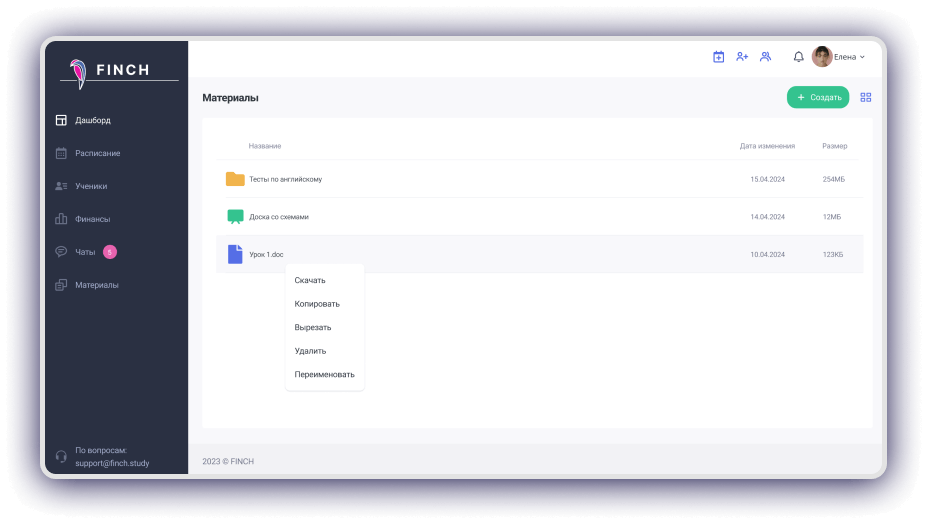Expand the Елена user profile dropdown

pos(839,57)
